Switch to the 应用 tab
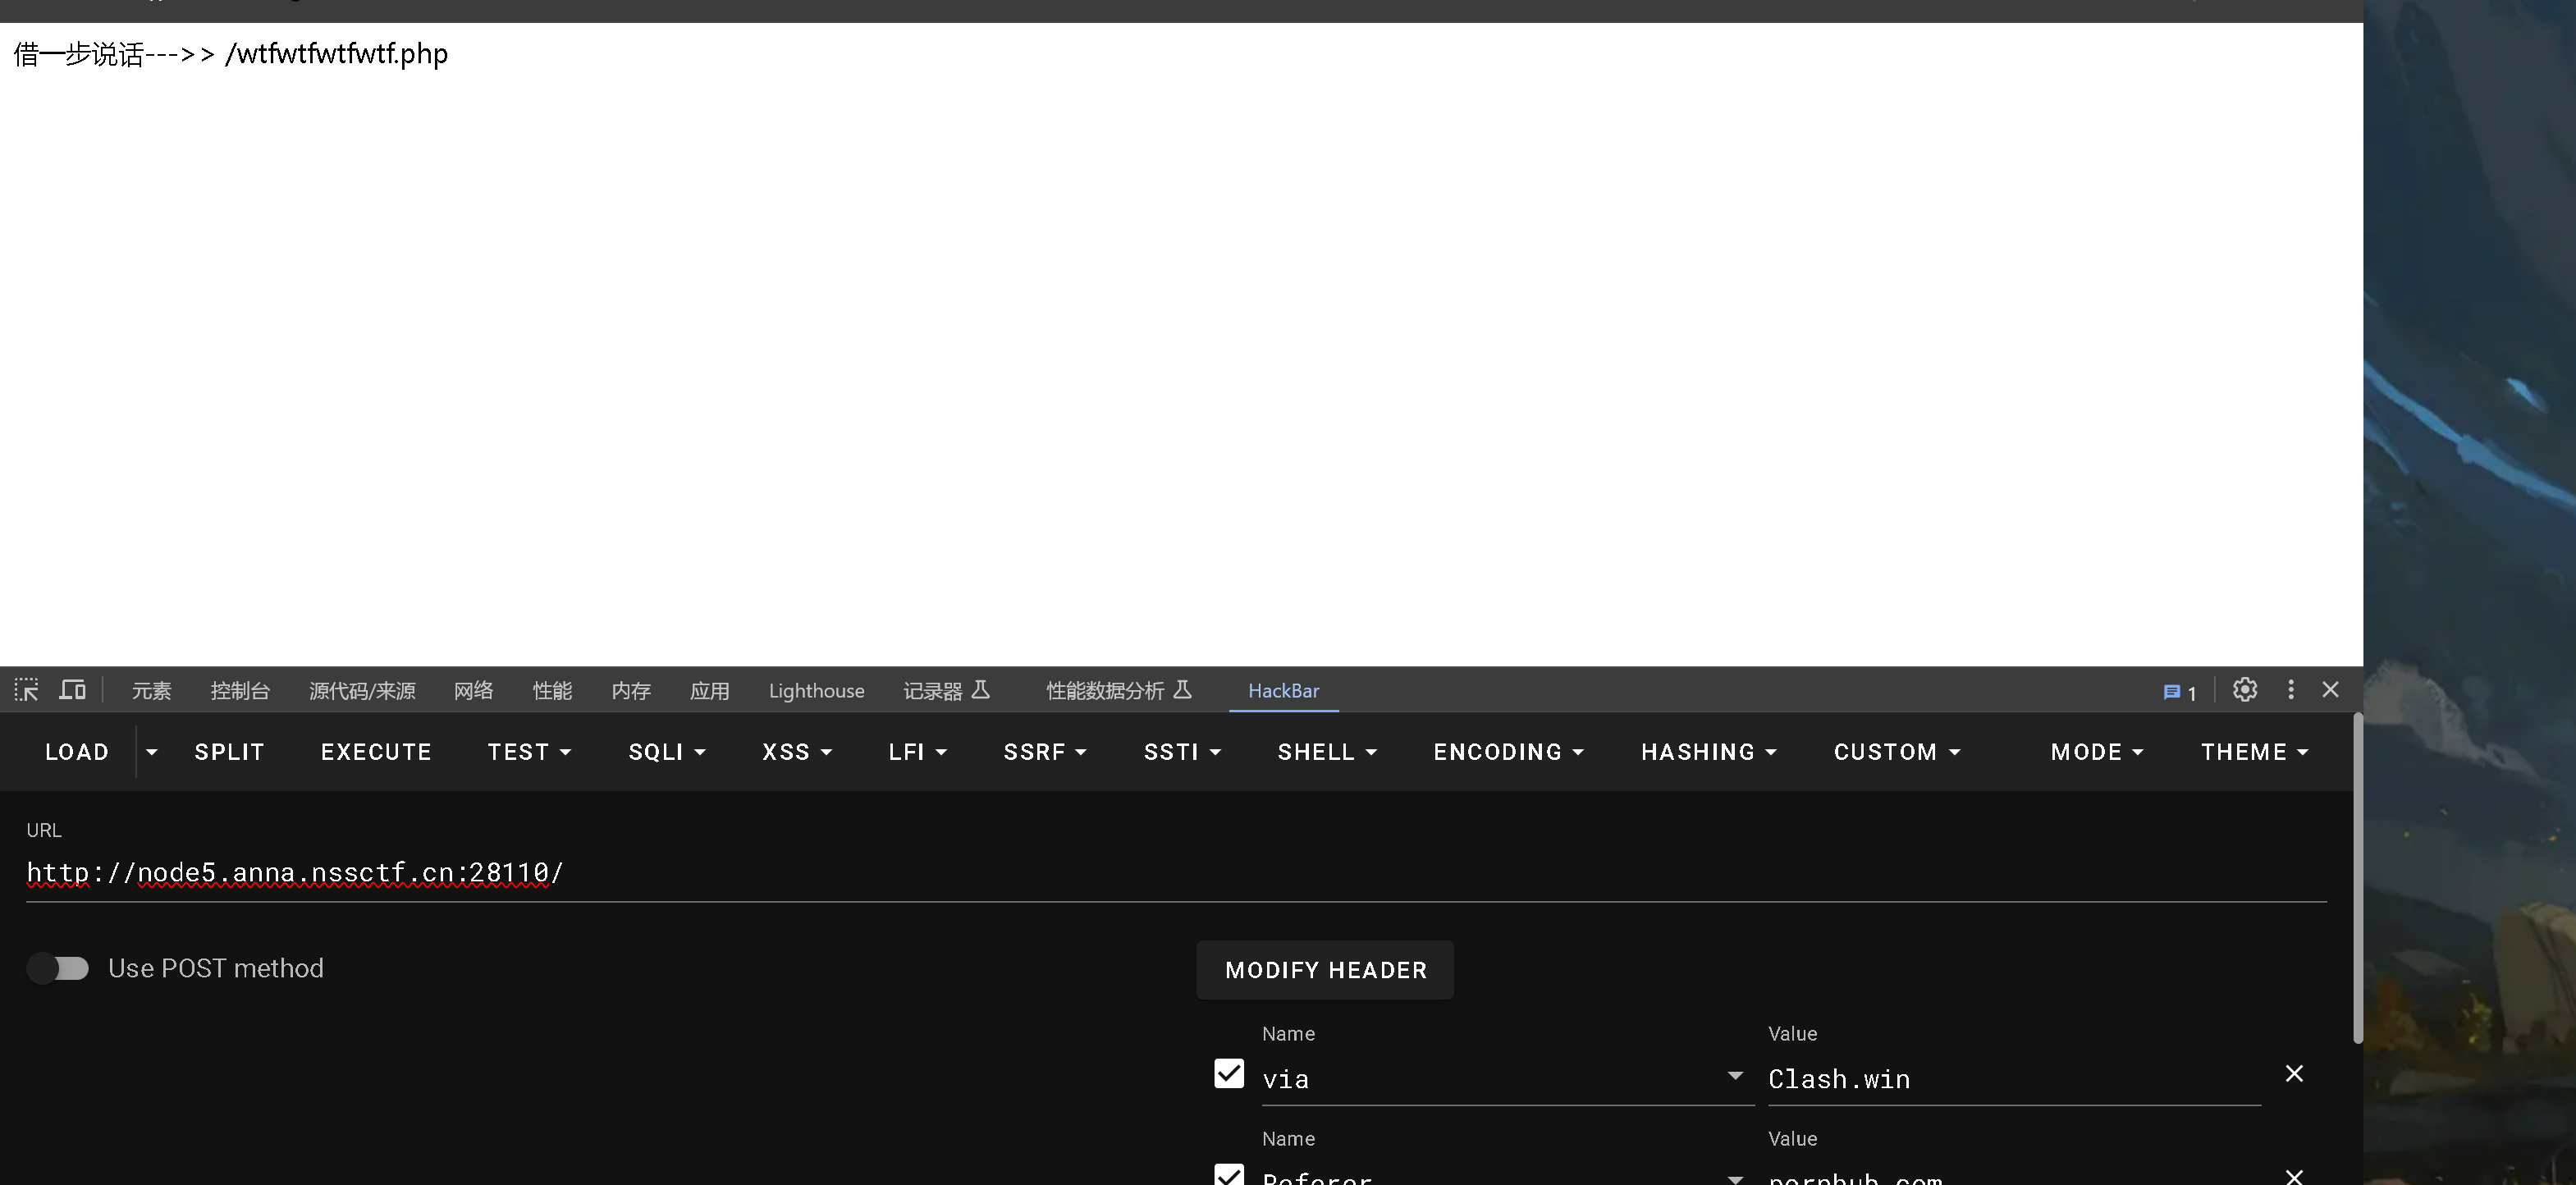Screen dimensions: 2576x1185 click(709, 691)
